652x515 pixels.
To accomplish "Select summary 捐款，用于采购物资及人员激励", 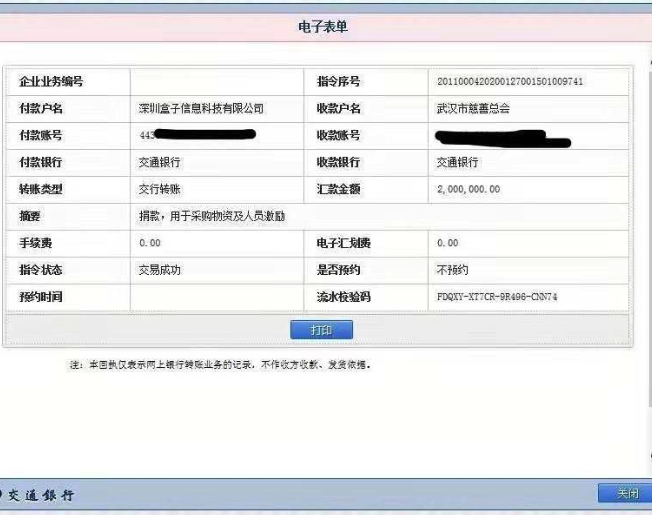I will click(x=212, y=216).
